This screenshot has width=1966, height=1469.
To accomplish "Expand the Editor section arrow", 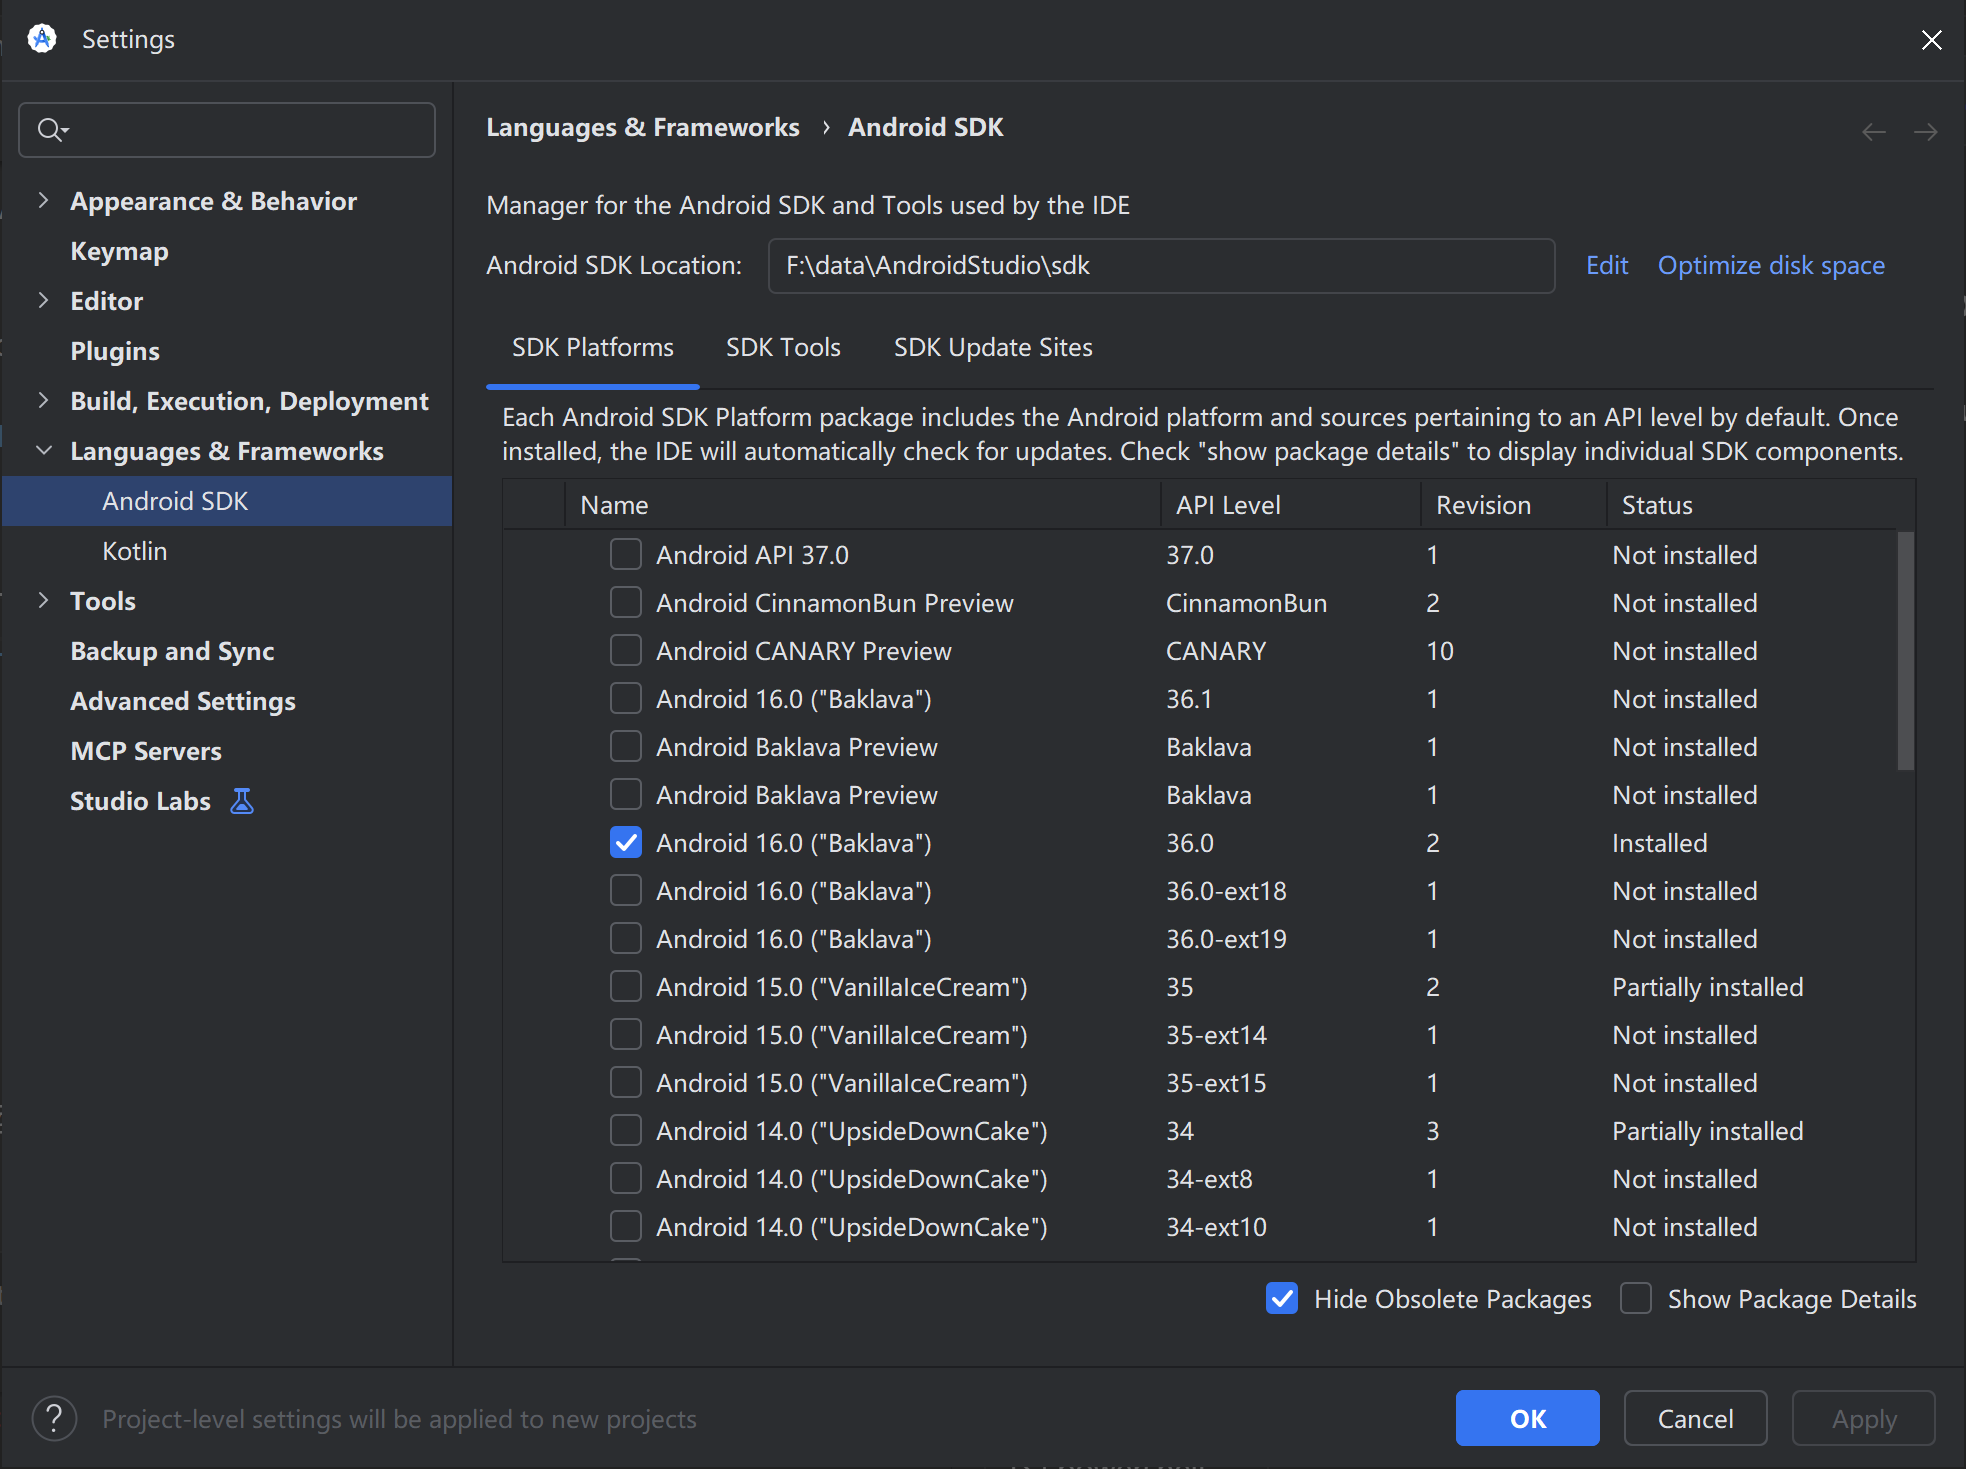I will click(43, 300).
